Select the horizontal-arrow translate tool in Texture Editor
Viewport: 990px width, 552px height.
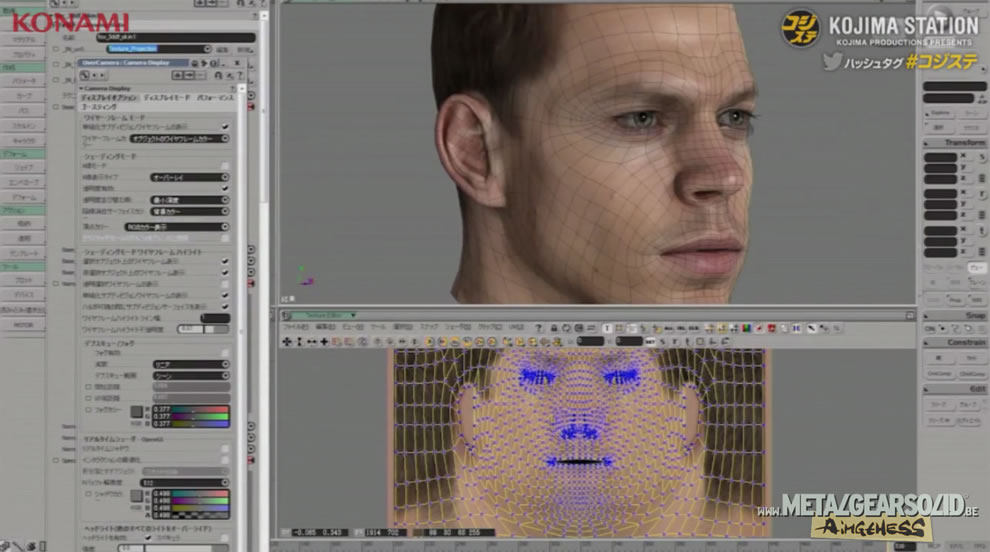[x=312, y=342]
